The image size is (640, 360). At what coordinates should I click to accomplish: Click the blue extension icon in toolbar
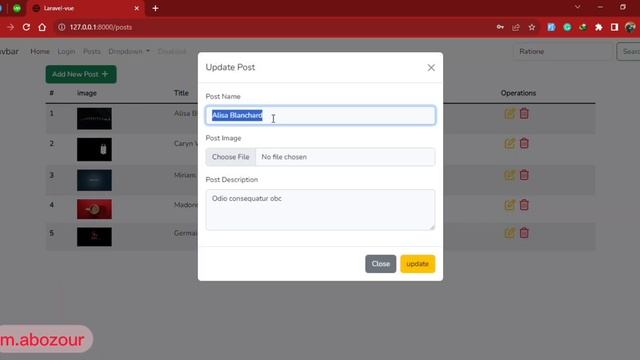pyautogui.click(x=551, y=27)
